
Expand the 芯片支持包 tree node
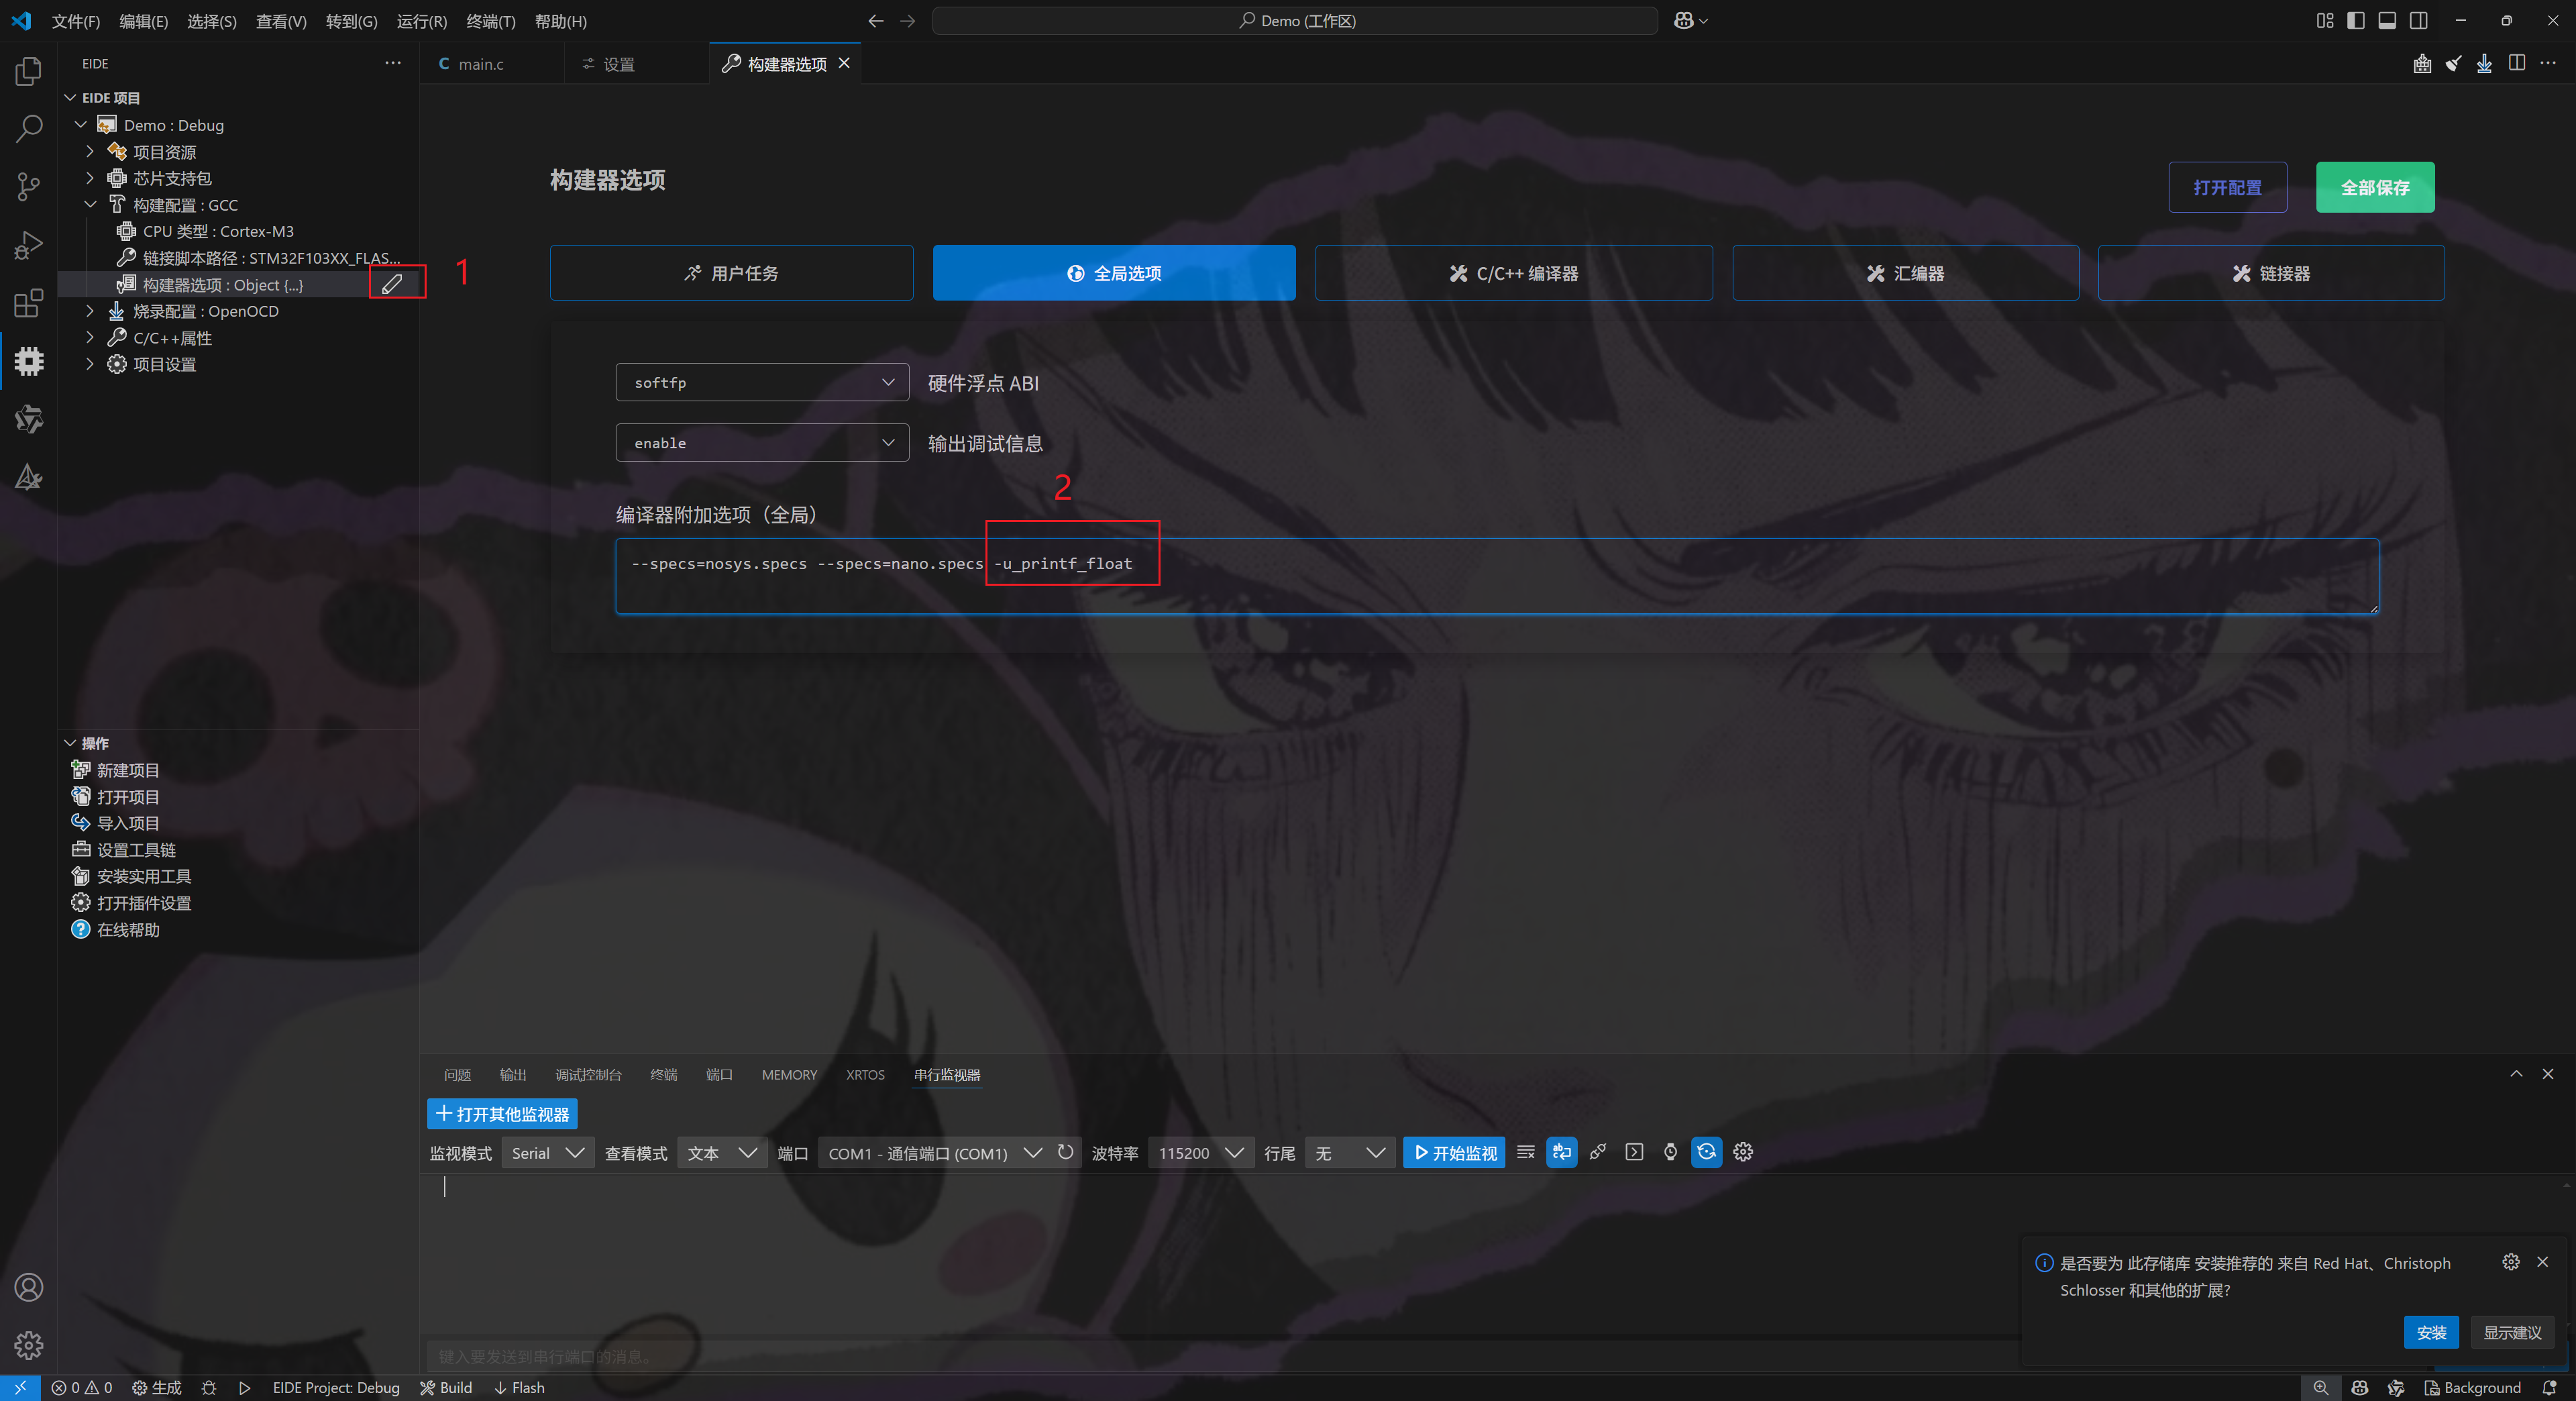pos(90,178)
